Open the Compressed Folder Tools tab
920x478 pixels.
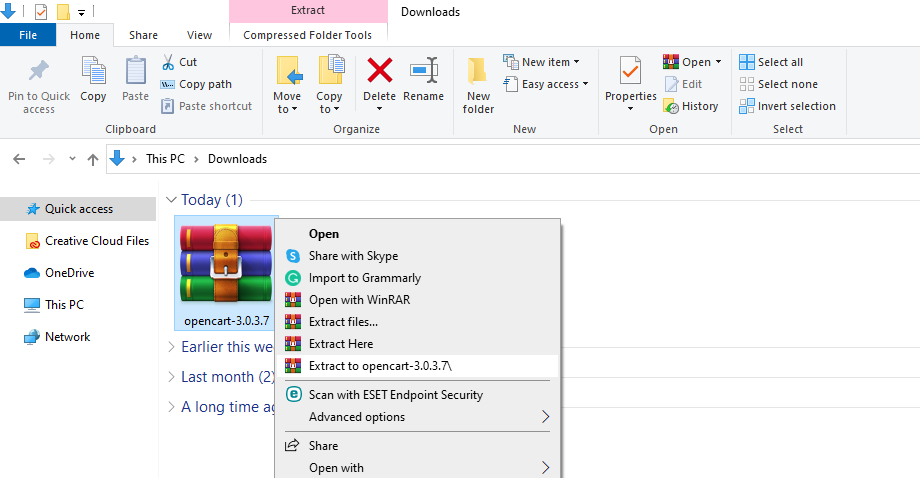click(307, 35)
